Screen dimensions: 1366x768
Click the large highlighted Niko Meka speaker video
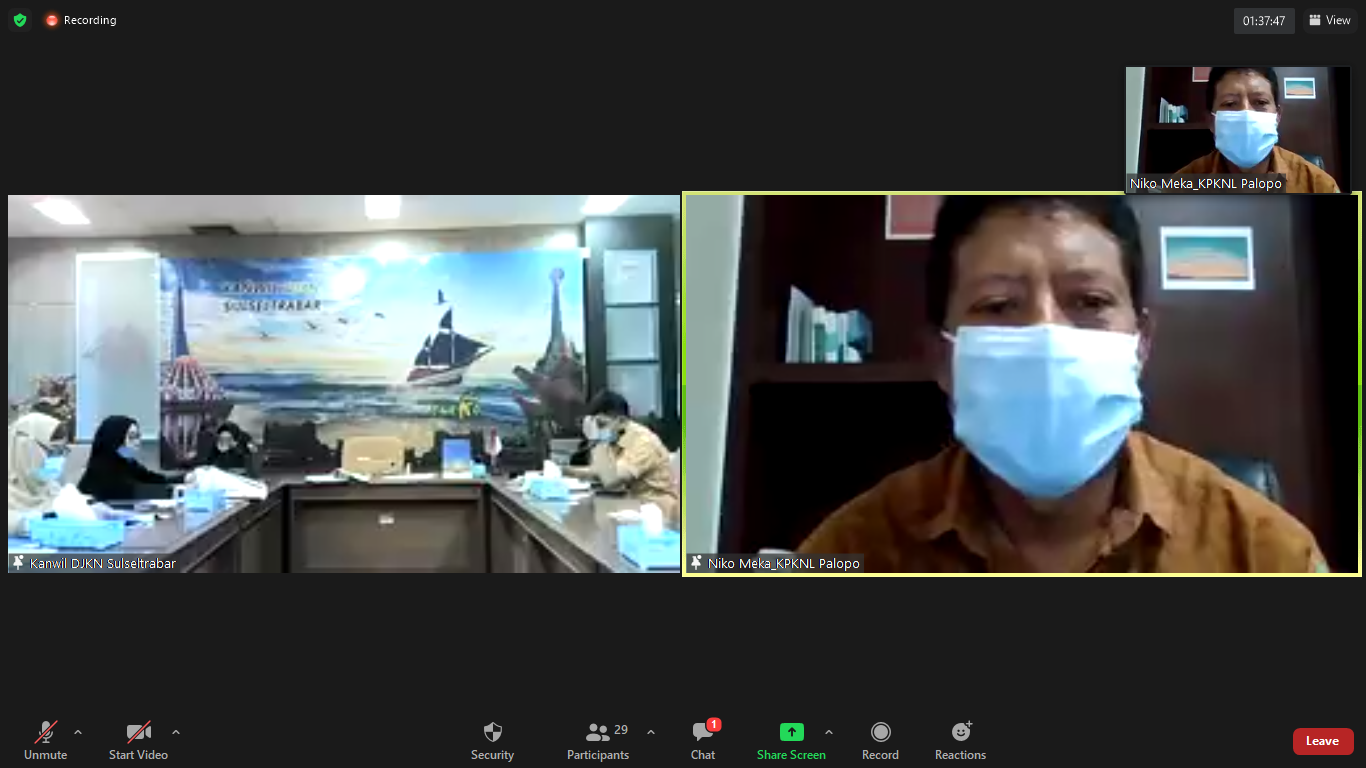coord(1022,383)
